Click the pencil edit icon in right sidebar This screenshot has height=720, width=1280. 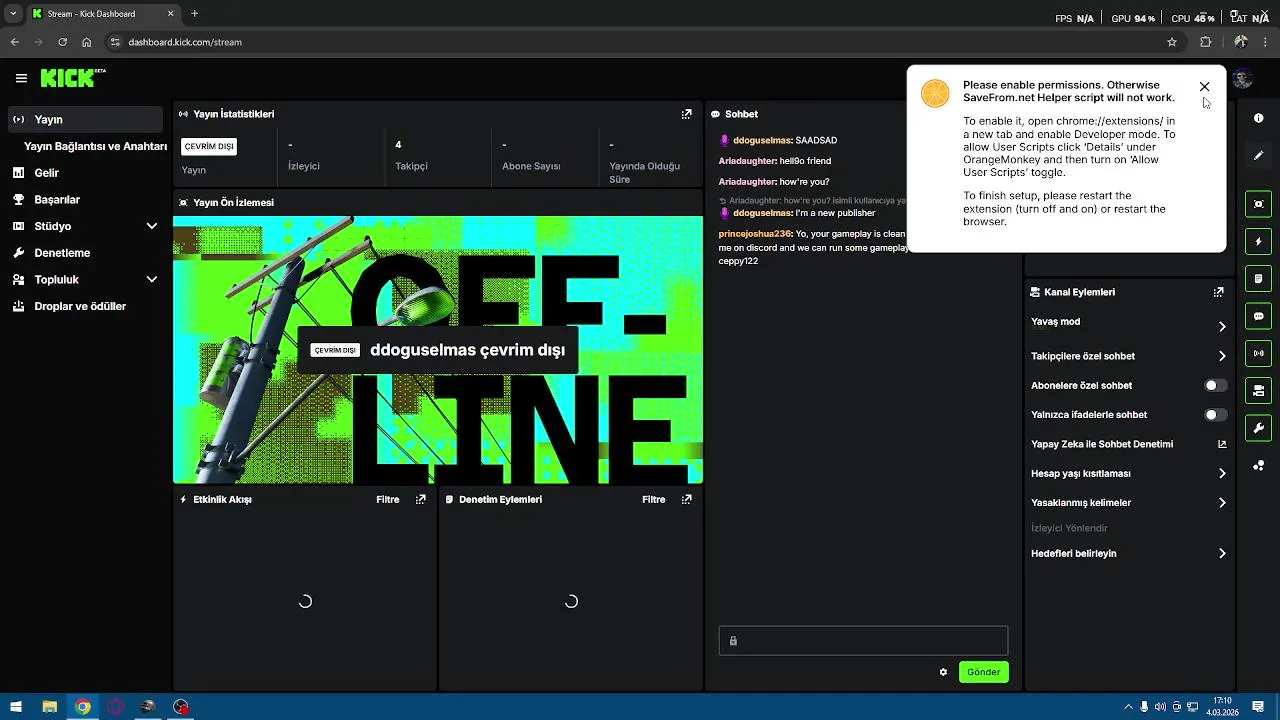point(1258,155)
